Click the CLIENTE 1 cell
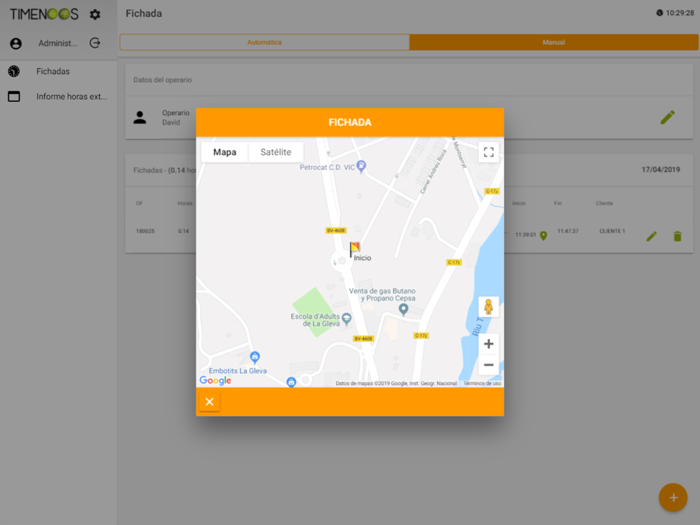Image resolution: width=700 pixels, height=525 pixels. click(612, 231)
